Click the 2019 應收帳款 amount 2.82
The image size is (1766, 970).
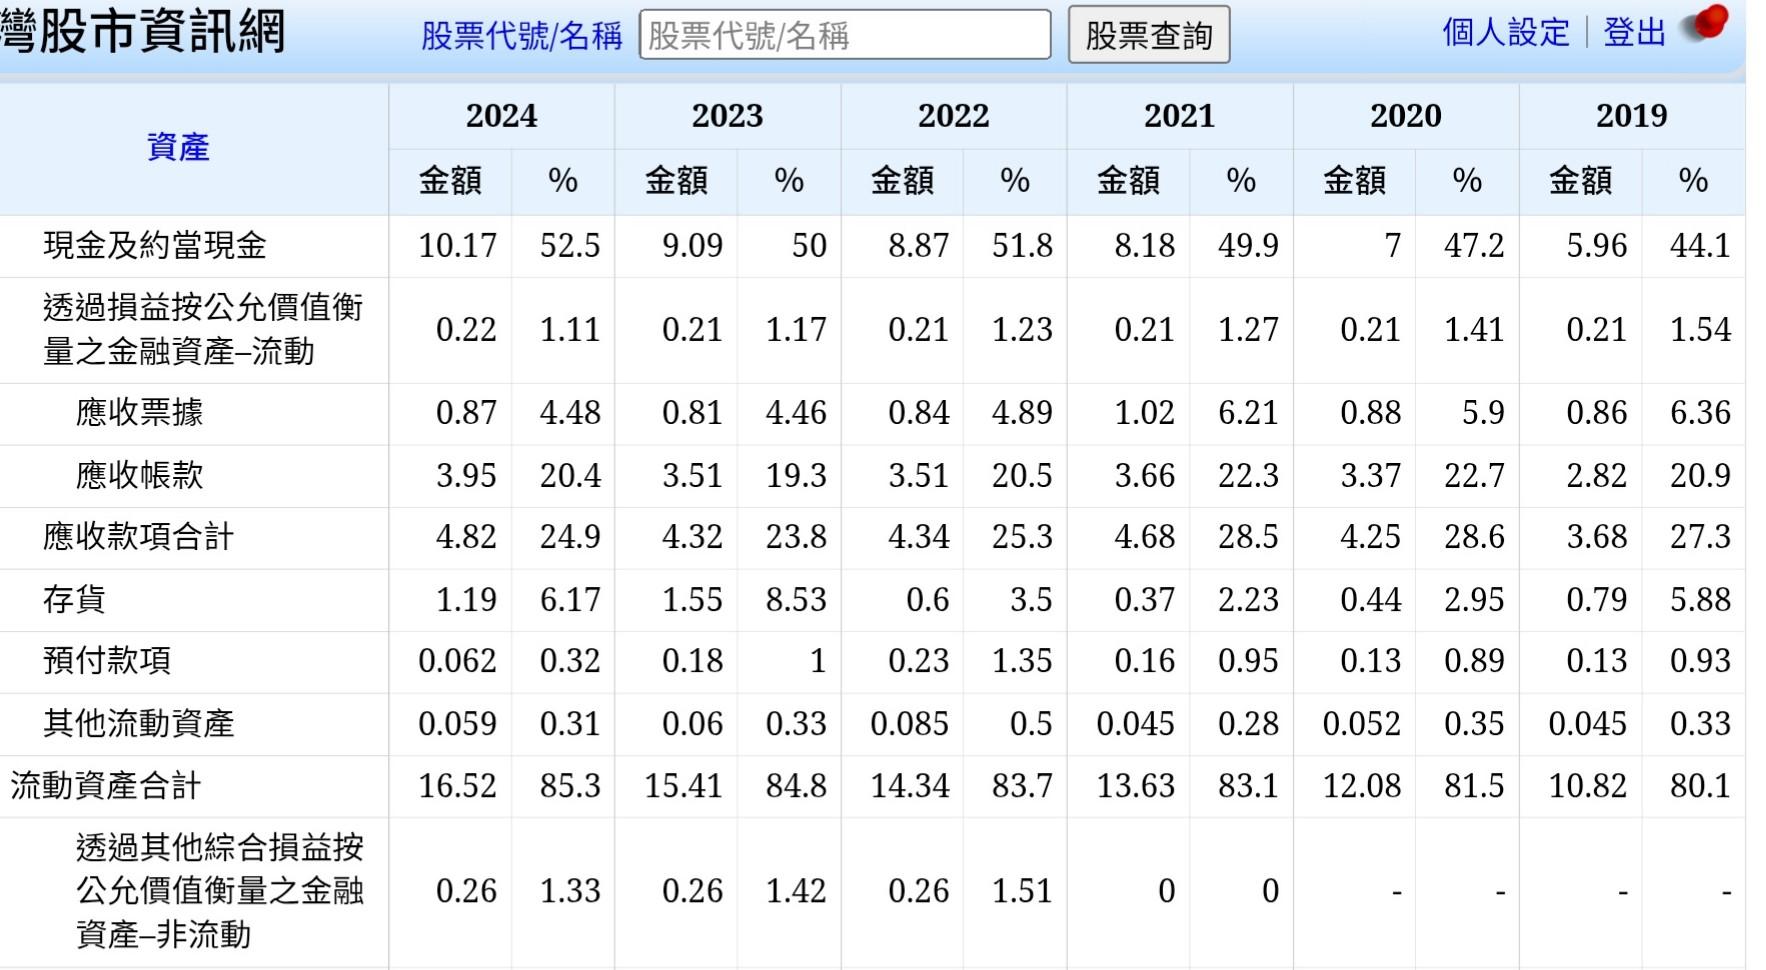tap(1596, 475)
